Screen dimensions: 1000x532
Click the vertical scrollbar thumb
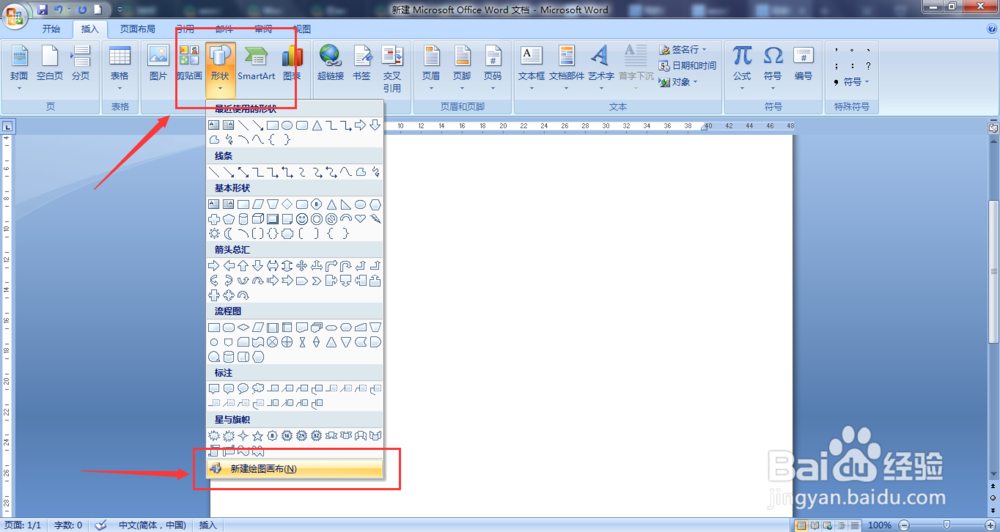(993, 272)
